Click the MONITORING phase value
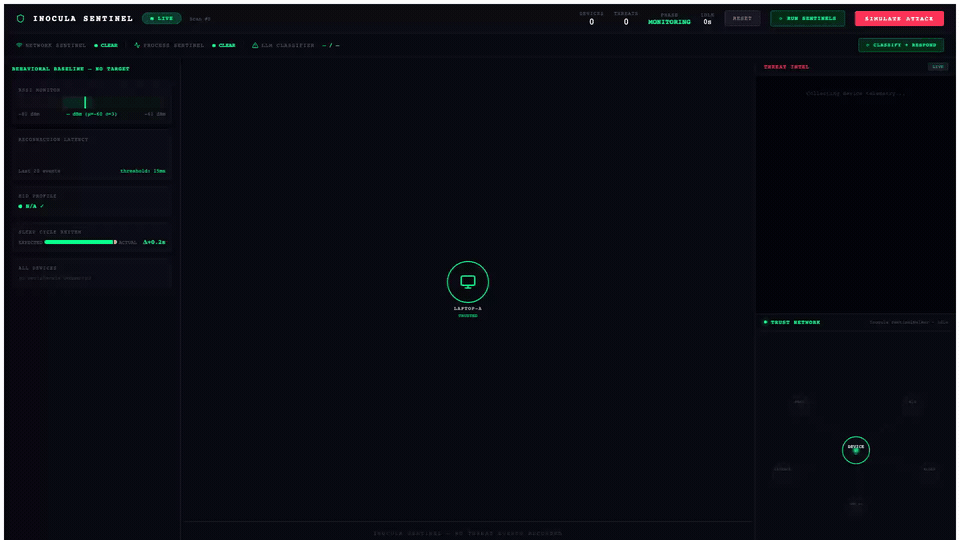Viewport: 960px width, 540px height. tap(669, 22)
